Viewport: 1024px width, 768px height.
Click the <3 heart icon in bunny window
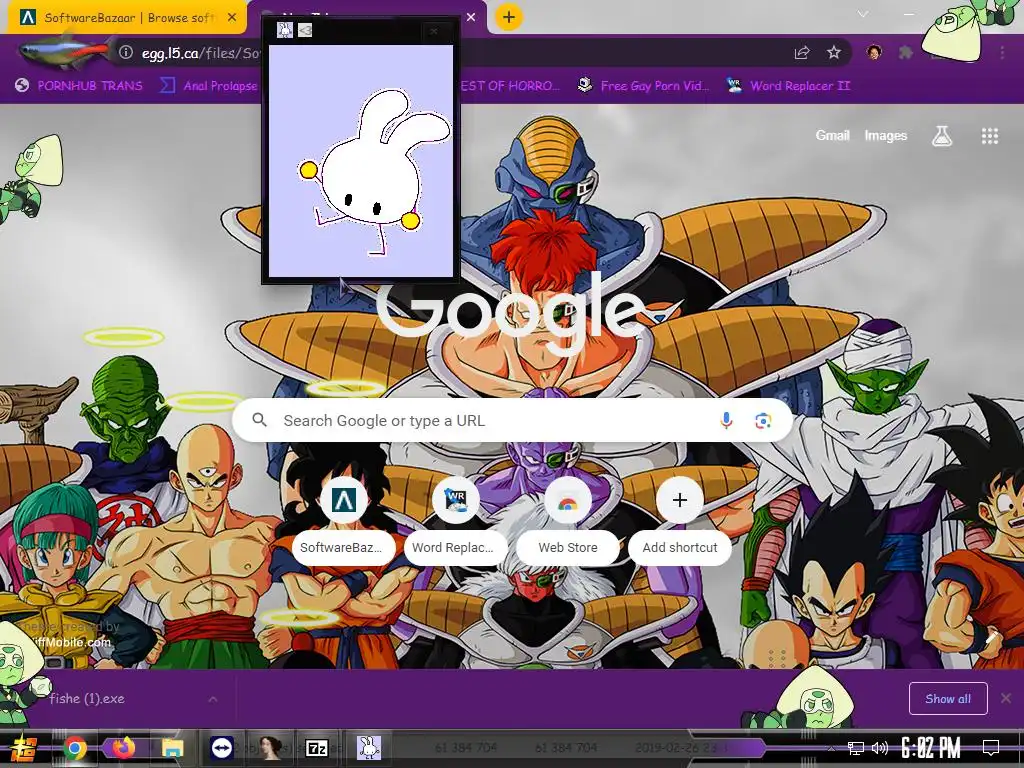tap(305, 30)
